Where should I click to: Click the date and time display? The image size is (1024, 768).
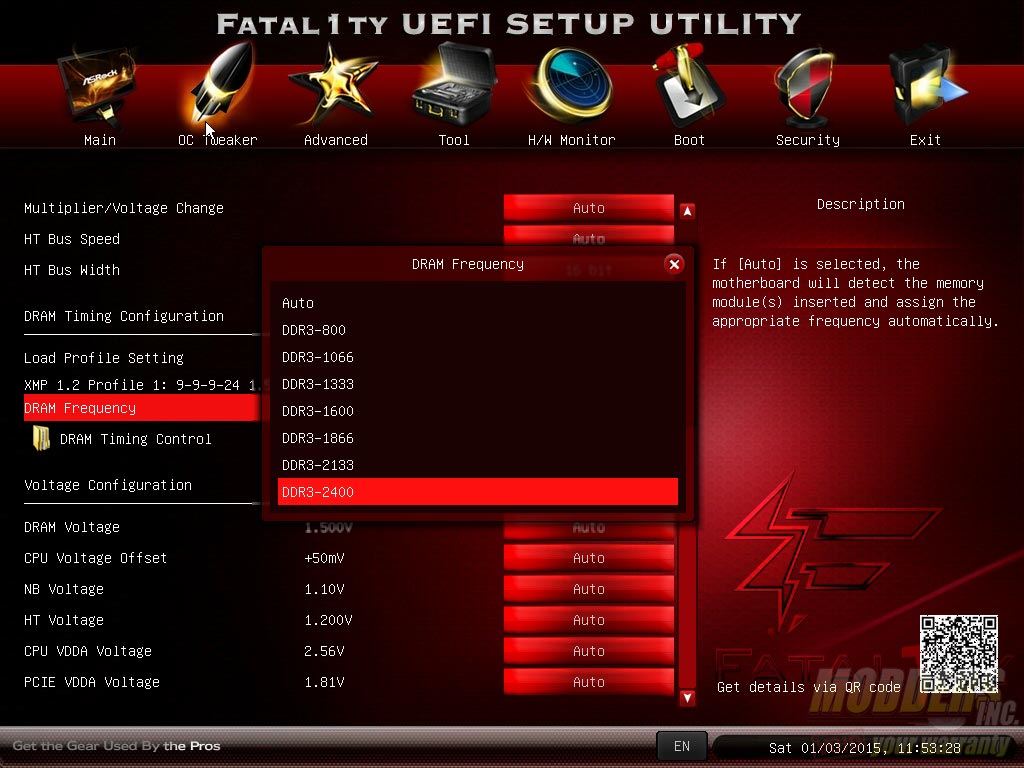click(x=865, y=748)
